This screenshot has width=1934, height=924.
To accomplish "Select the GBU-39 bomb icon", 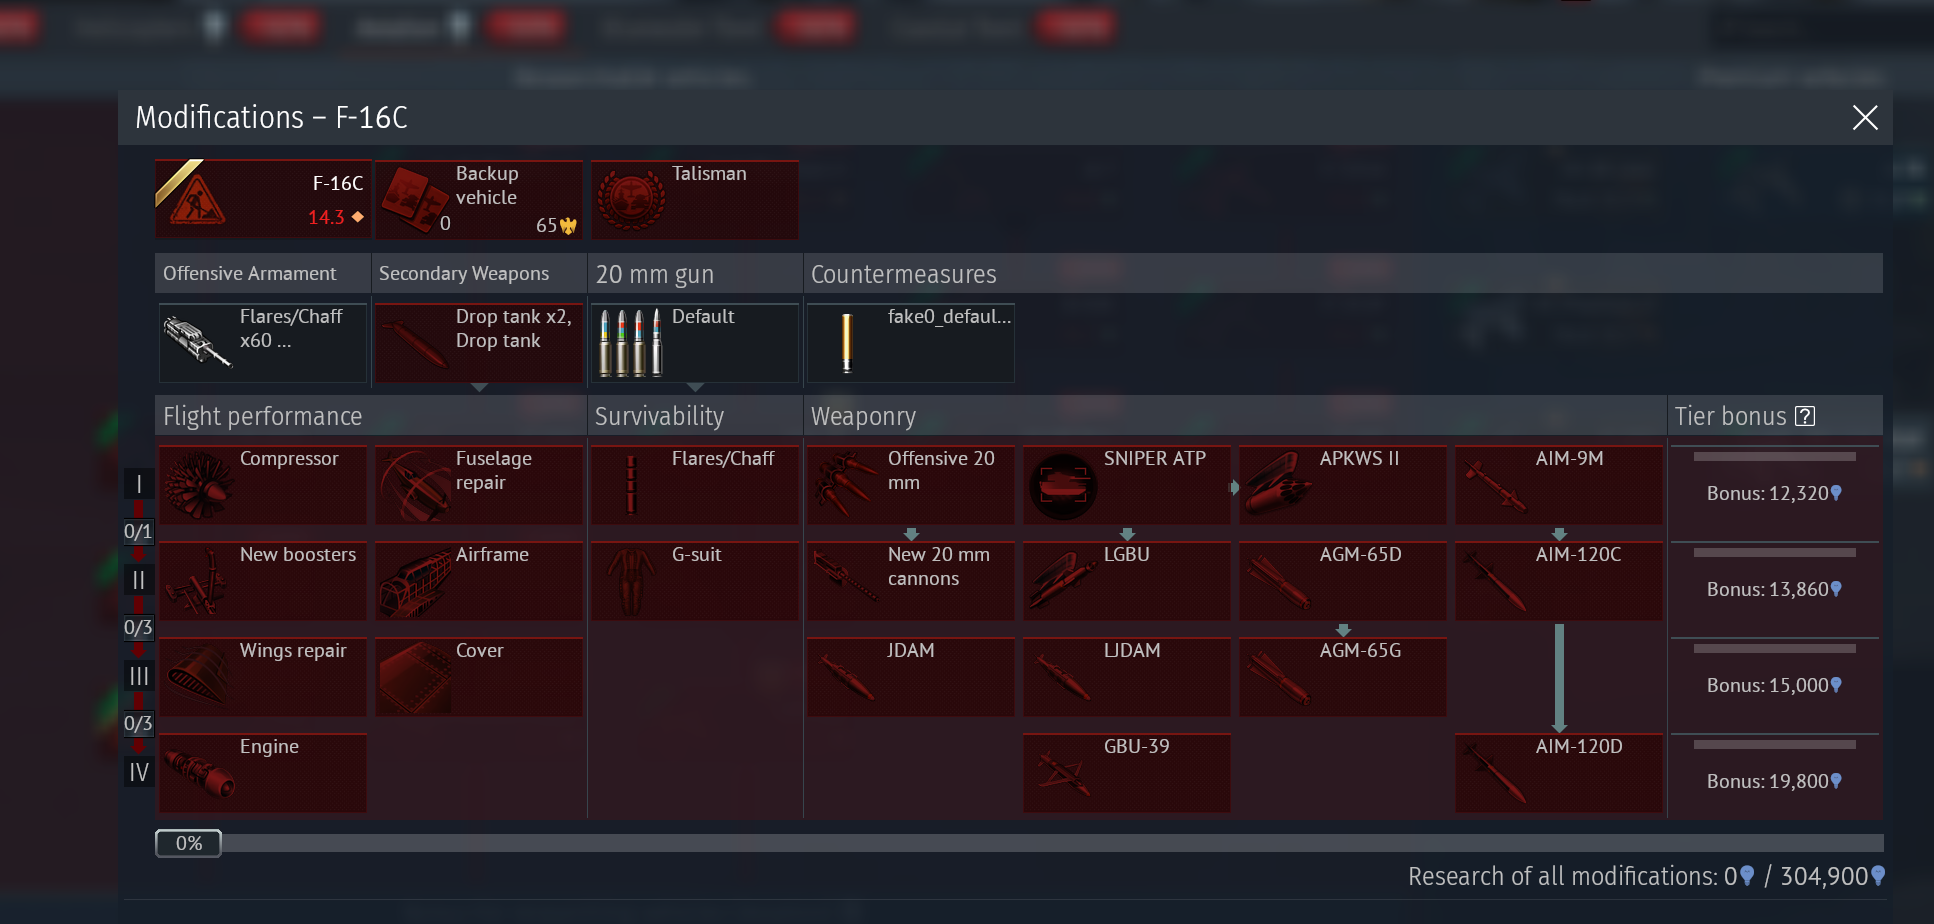I will tap(1063, 773).
